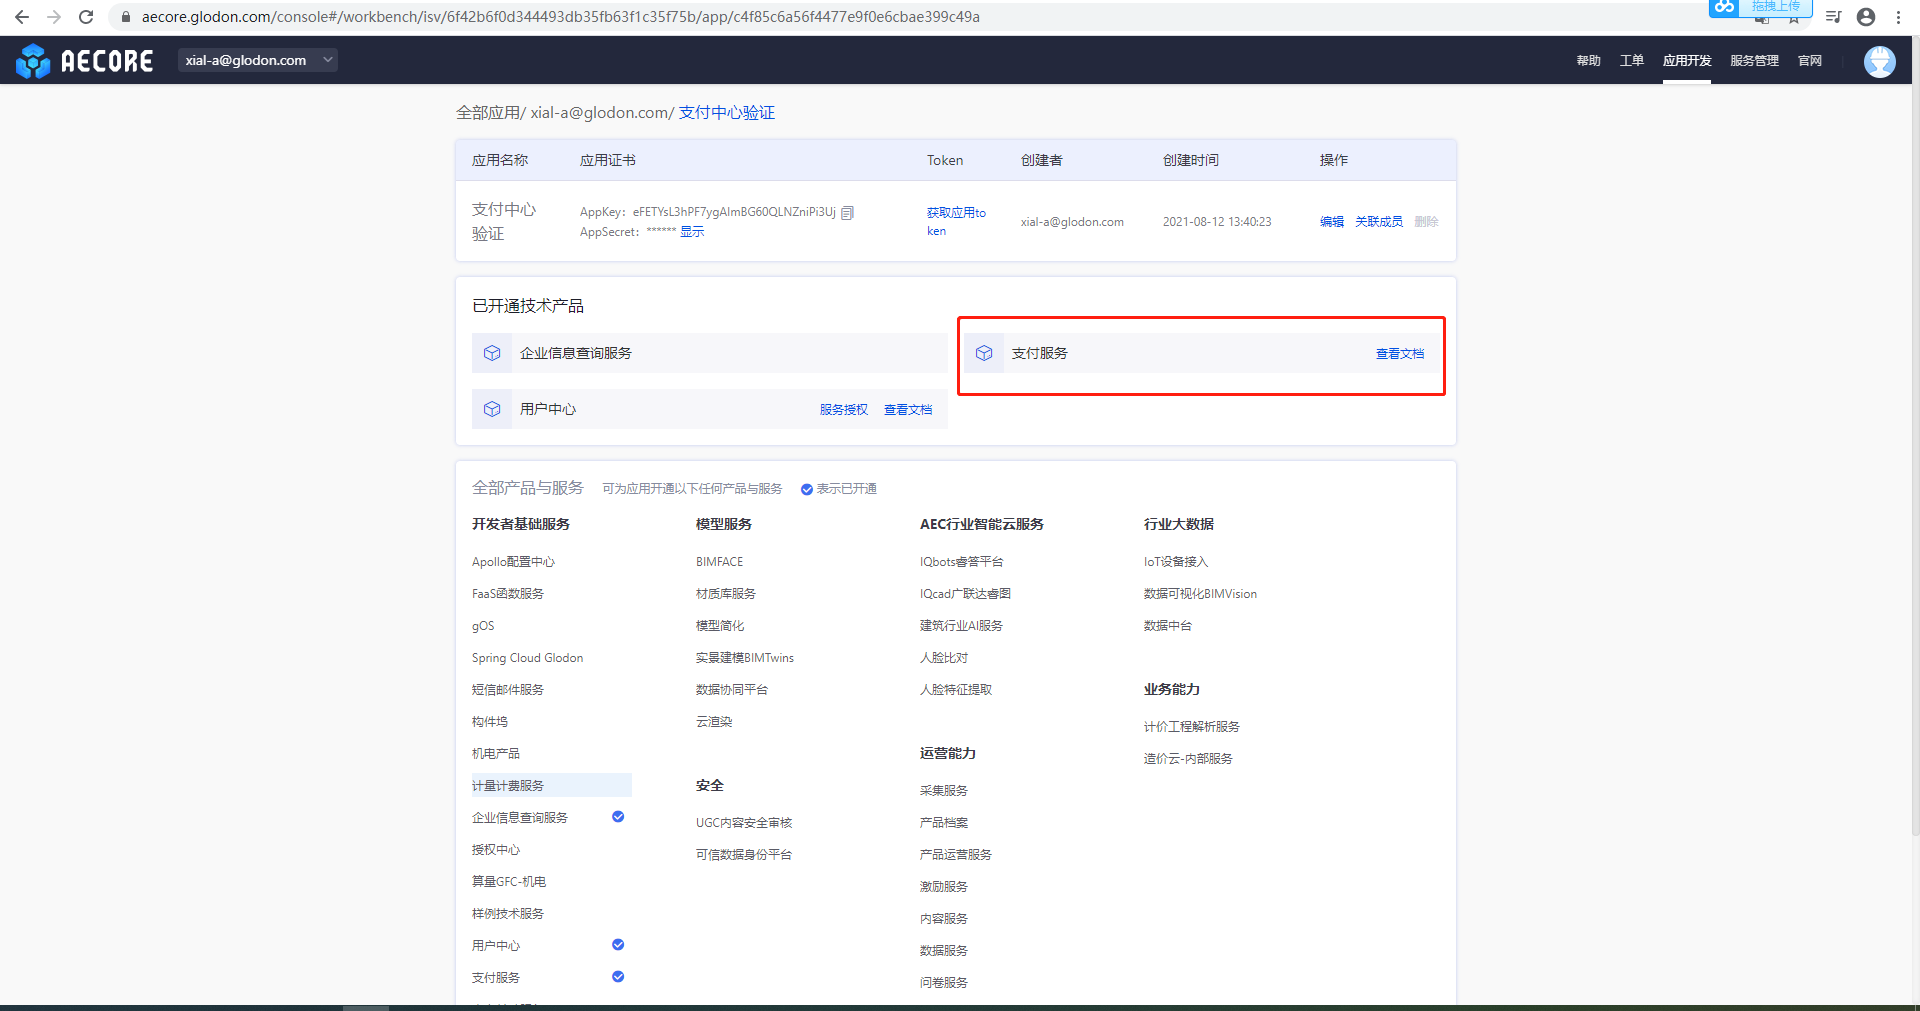
Task: Click the checkmark next to 支付服务 in list
Action: click(x=618, y=977)
